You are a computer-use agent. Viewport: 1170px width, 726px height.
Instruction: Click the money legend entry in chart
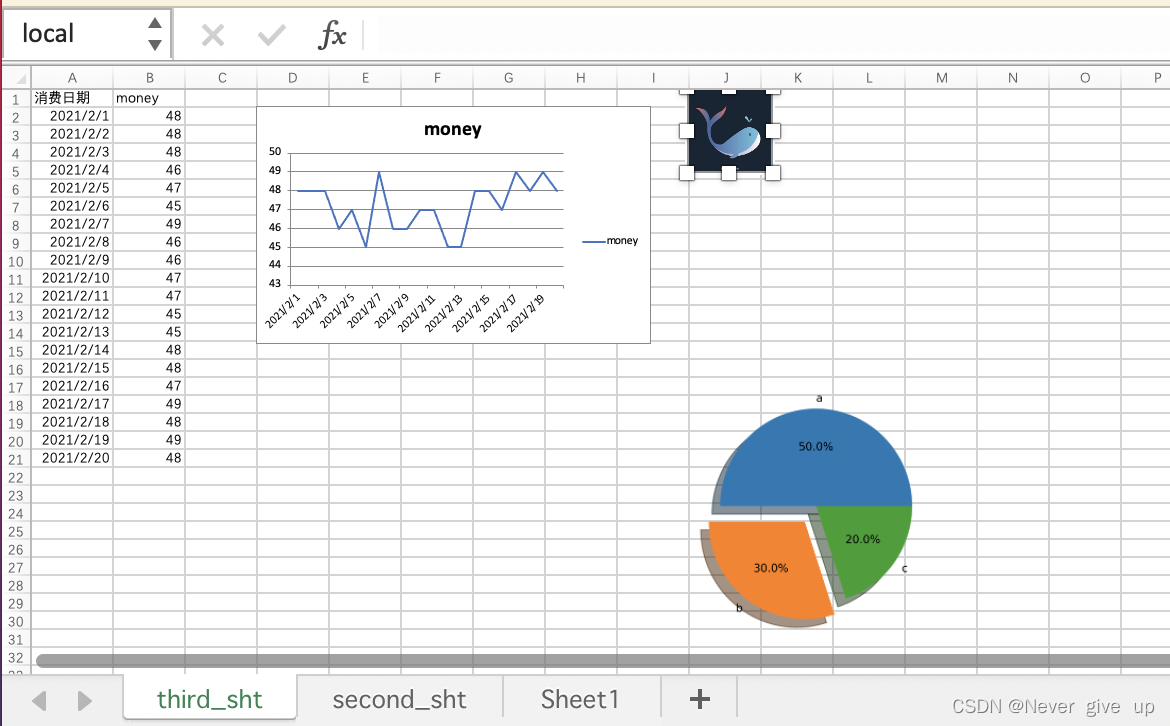coord(610,240)
